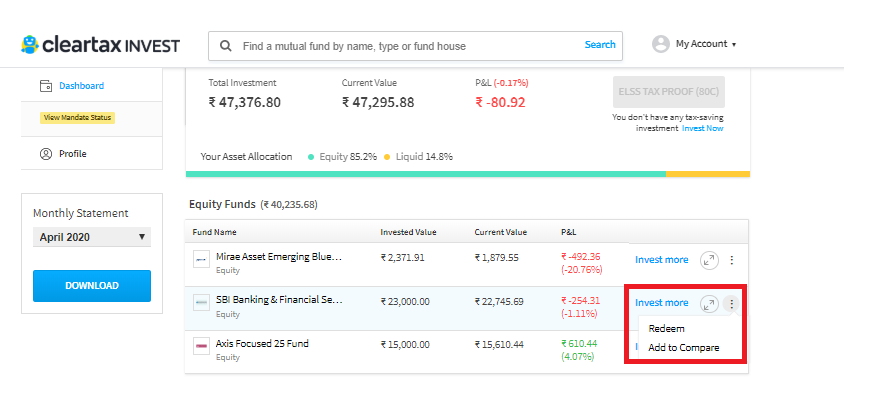Expand details icon for Mirae Asset fund
874x418 pixels.
tap(709, 260)
